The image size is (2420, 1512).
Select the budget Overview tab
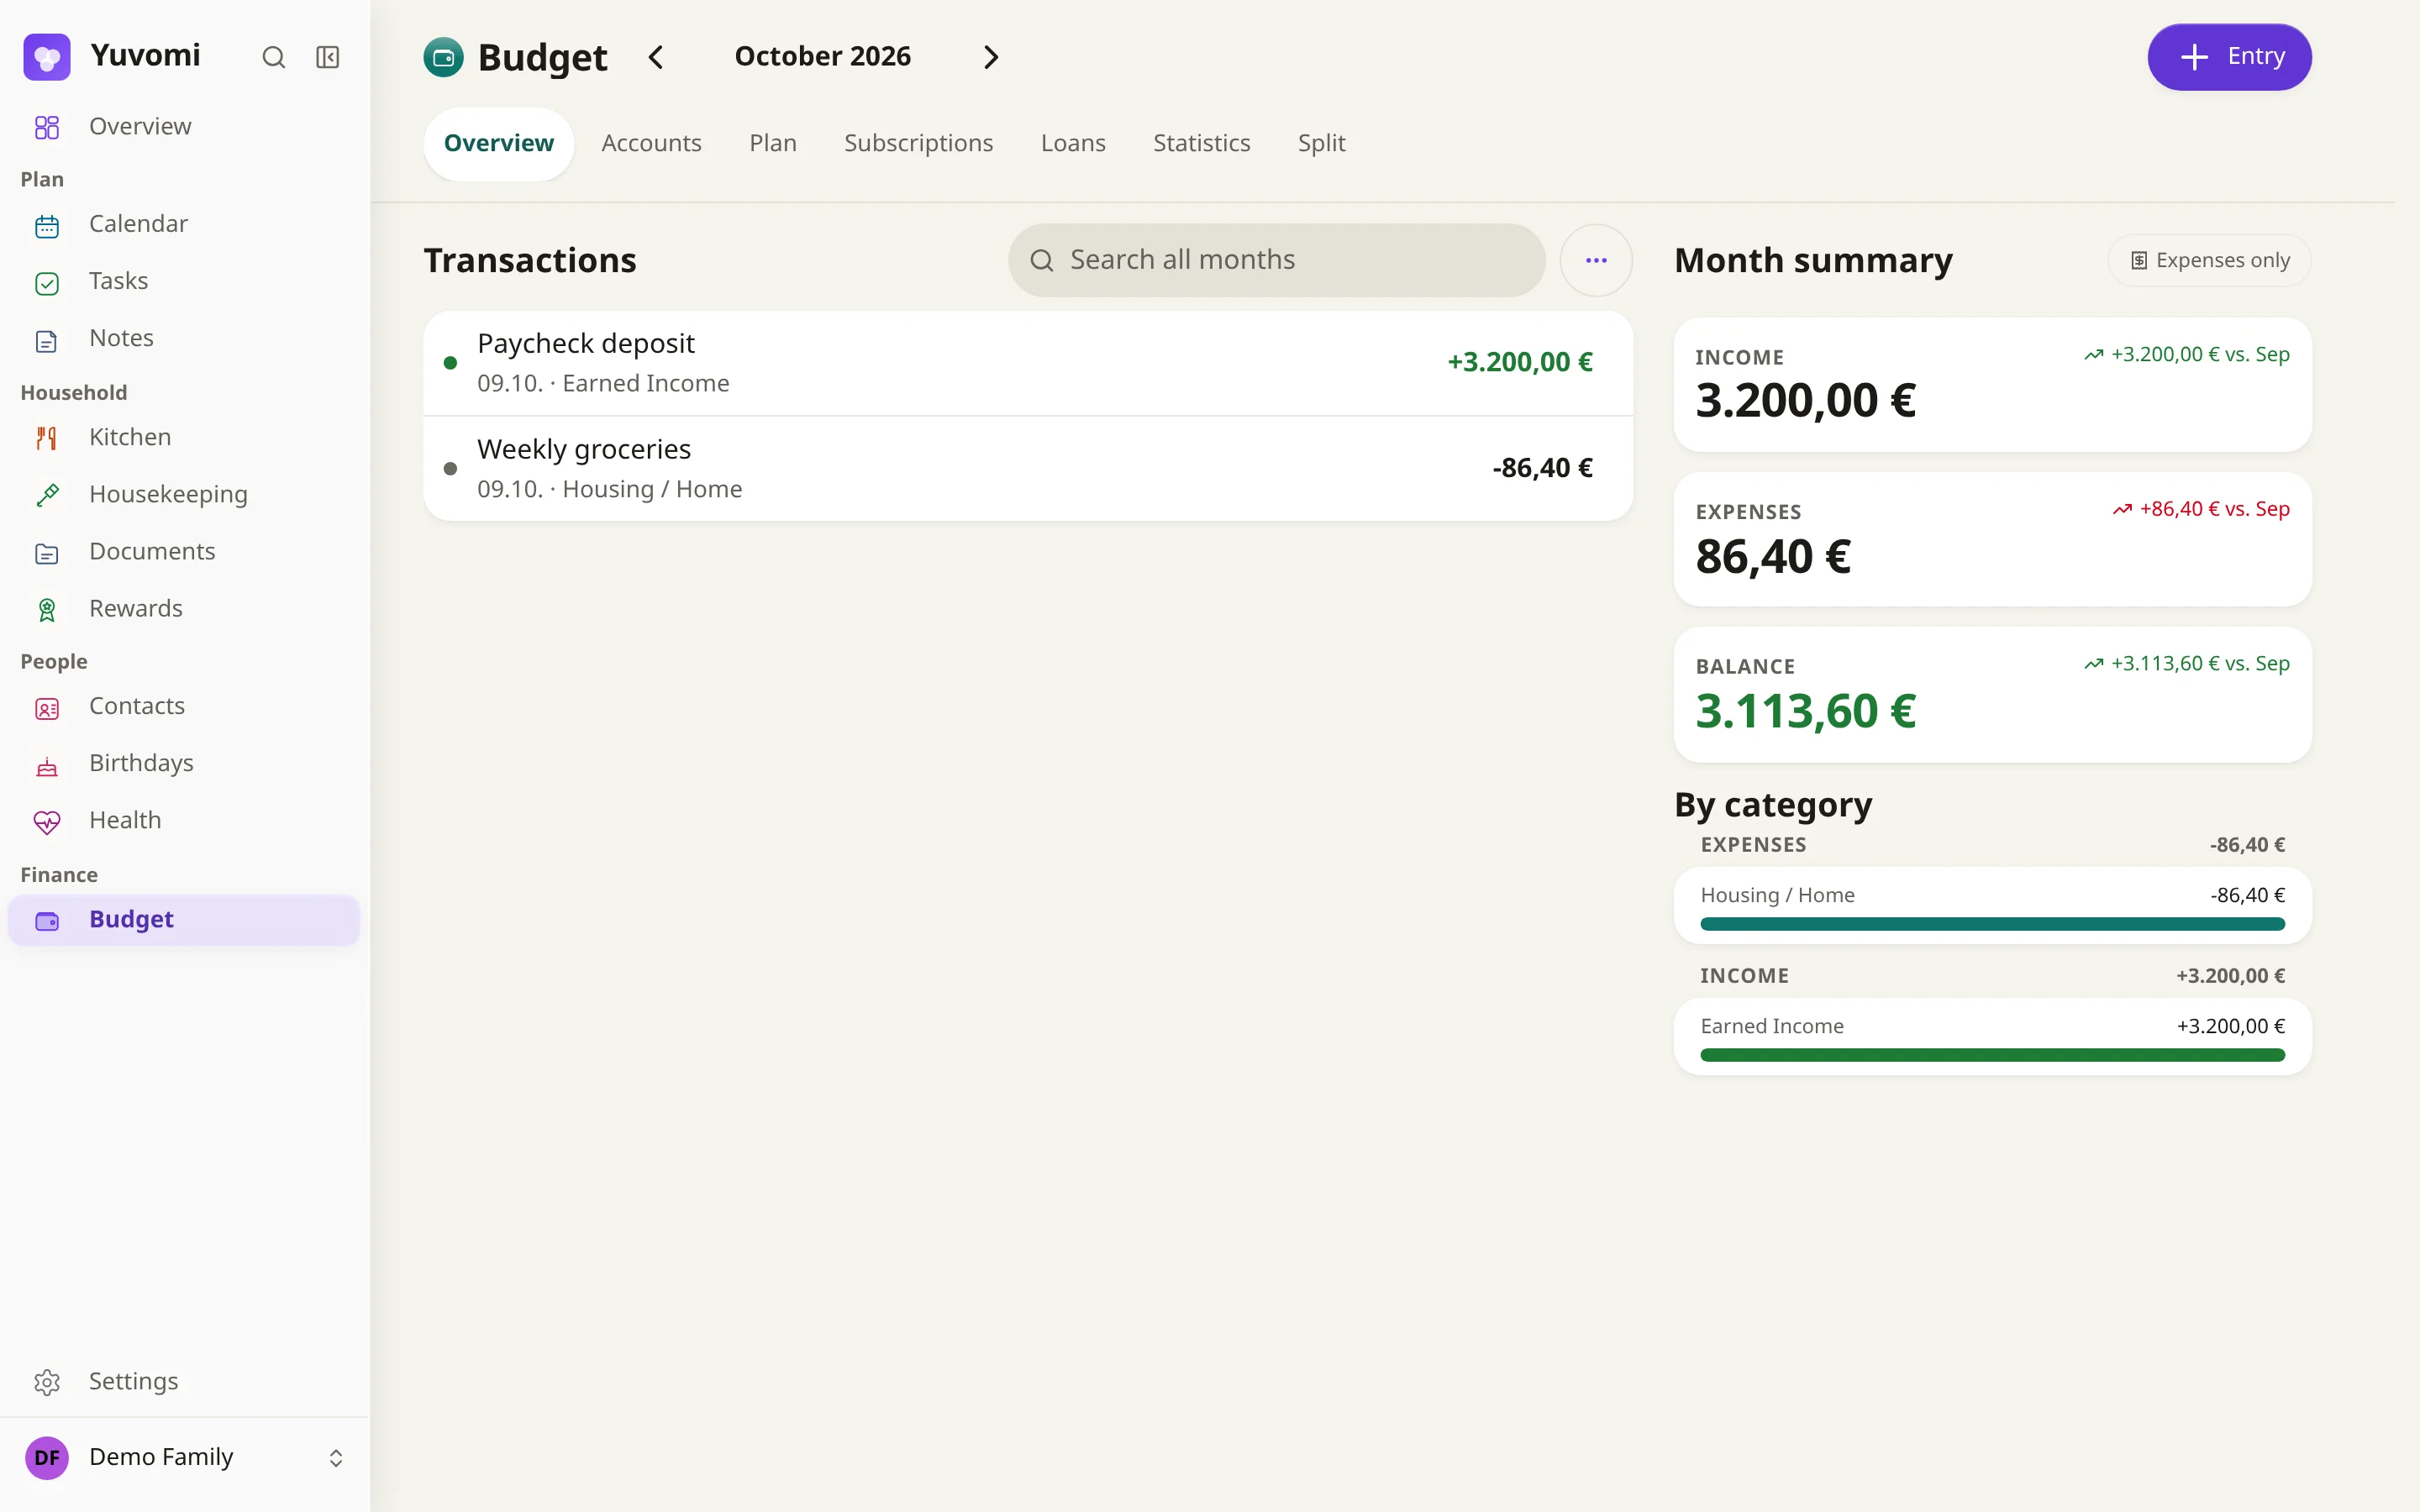coord(499,144)
